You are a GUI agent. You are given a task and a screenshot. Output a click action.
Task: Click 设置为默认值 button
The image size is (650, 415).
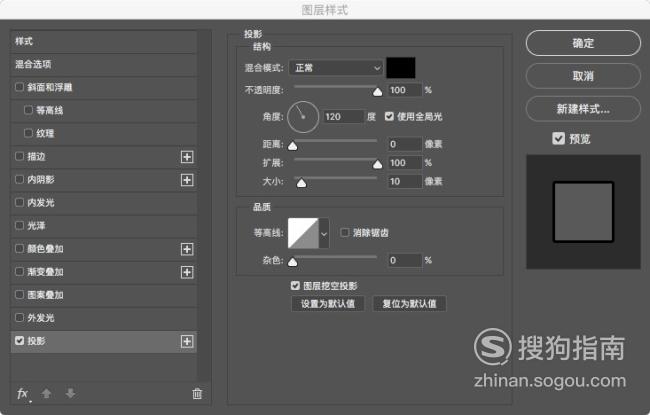pos(328,303)
